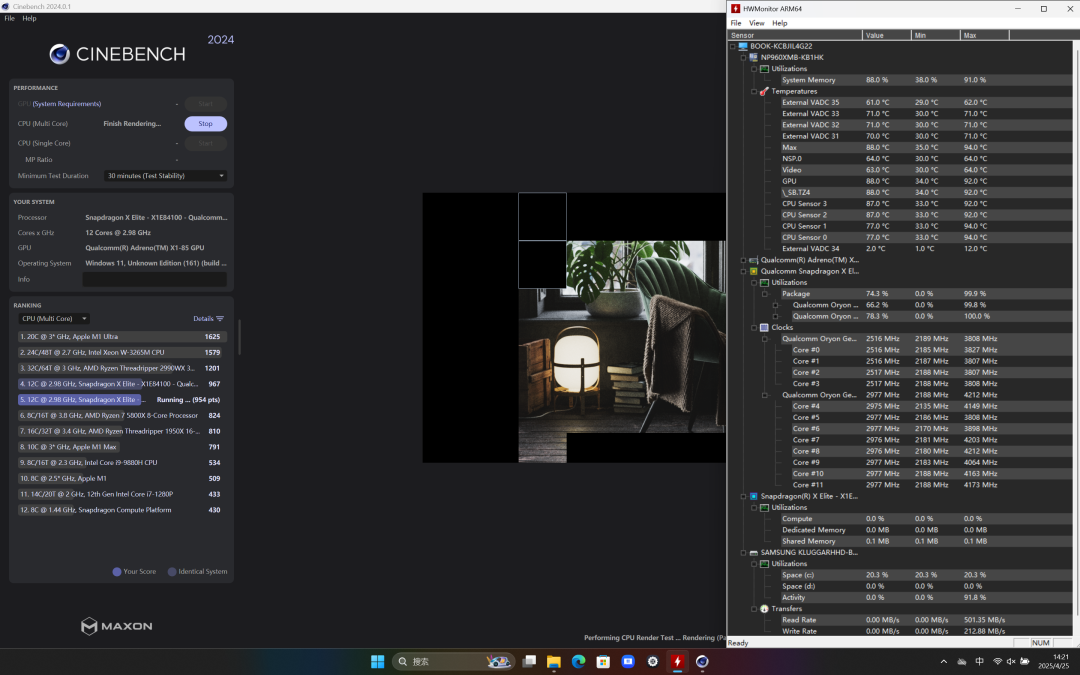Click the Details link in Ranking panel

(x=203, y=319)
